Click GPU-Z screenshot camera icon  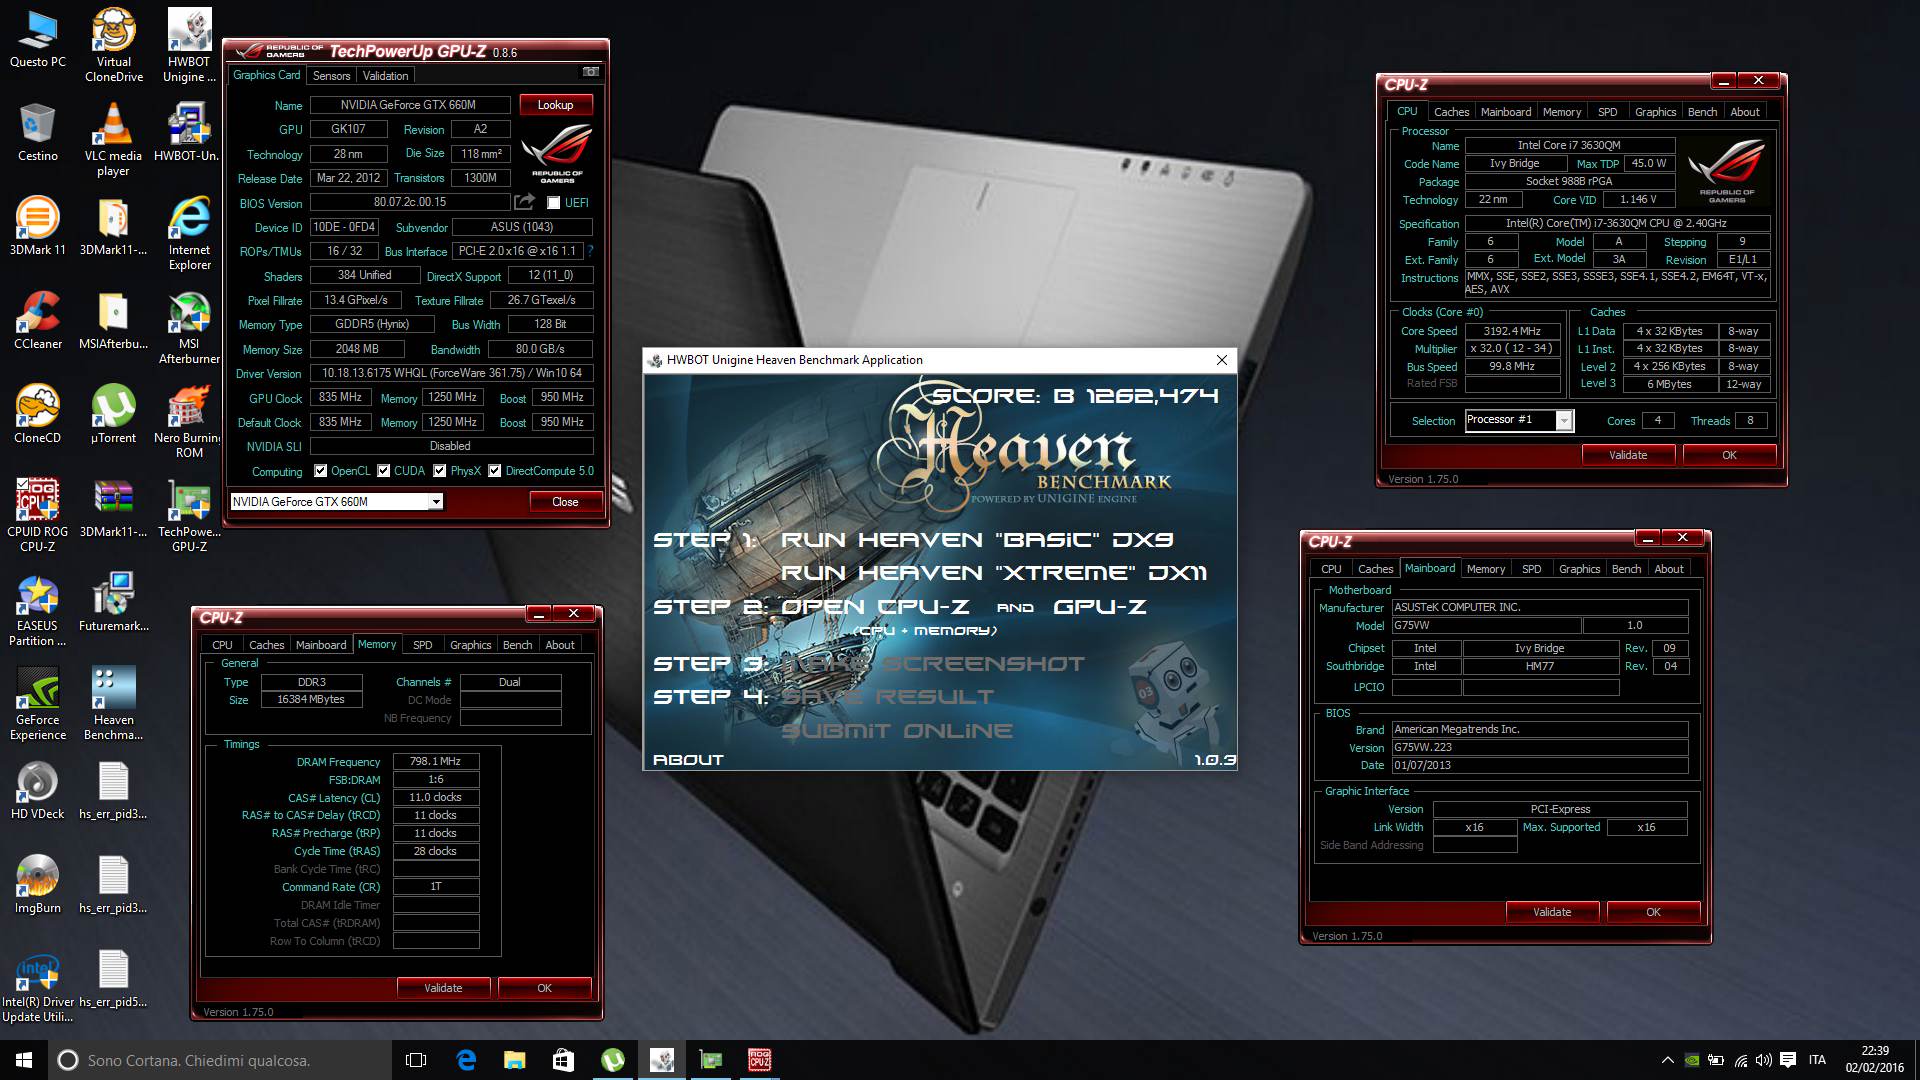(x=591, y=73)
